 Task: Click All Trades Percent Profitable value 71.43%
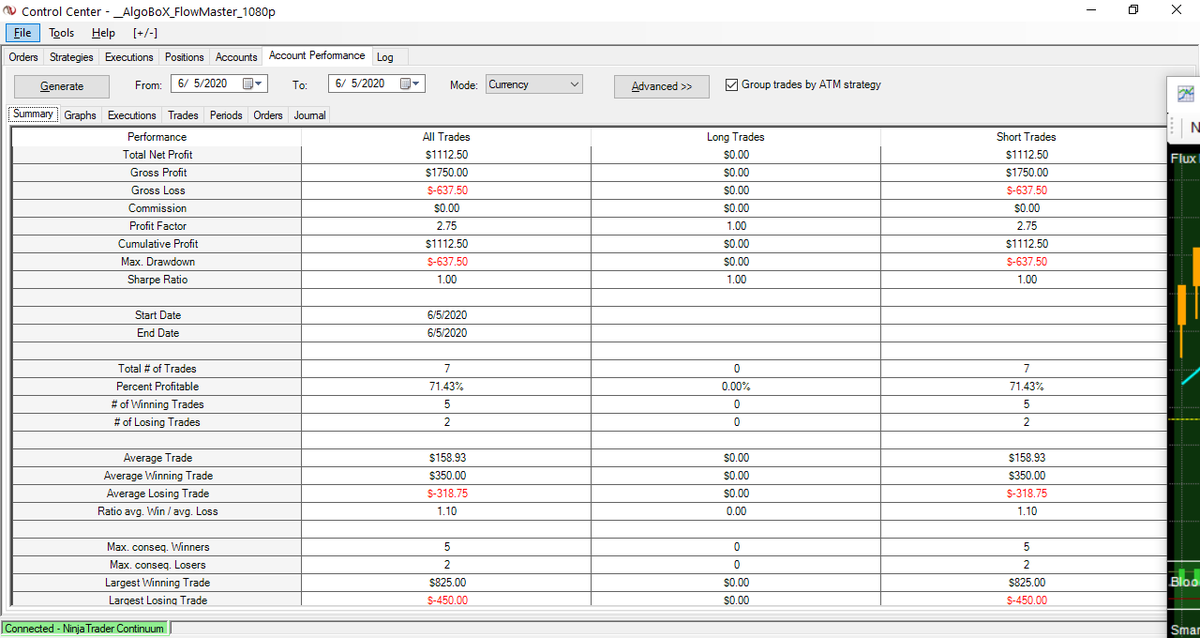pyautogui.click(x=446, y=386)
